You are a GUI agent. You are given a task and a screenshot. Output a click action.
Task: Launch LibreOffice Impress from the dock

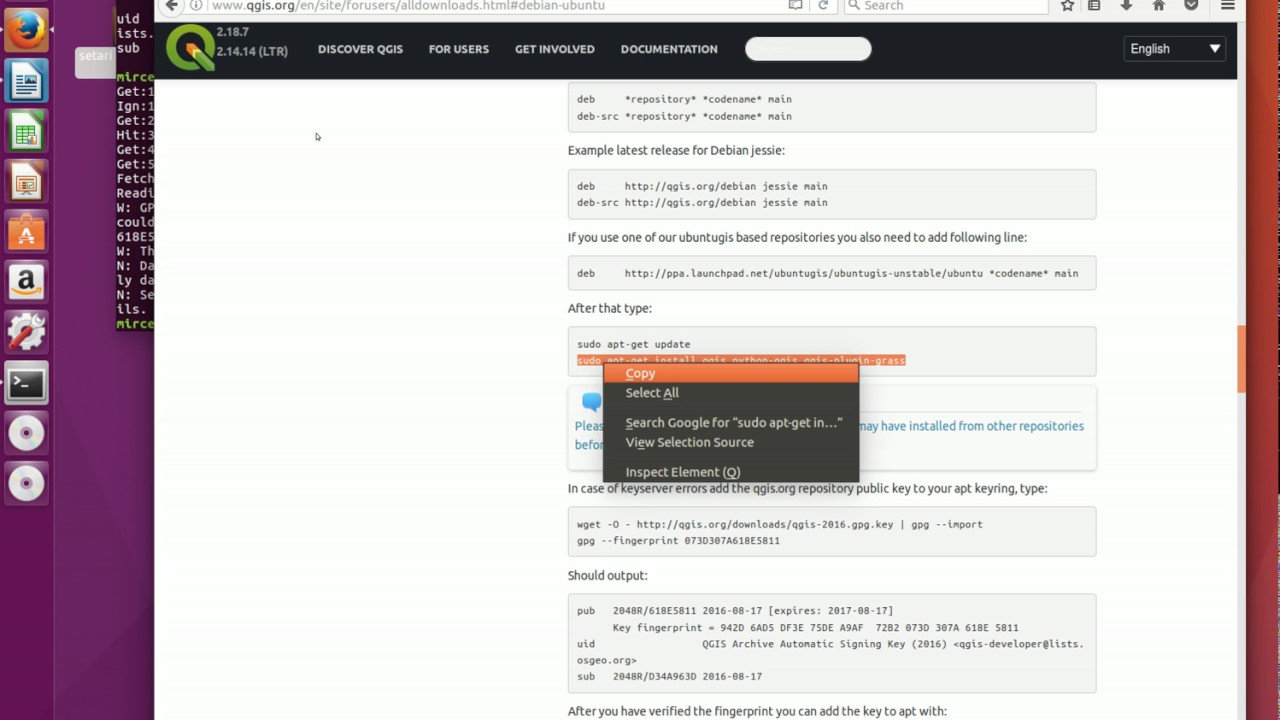coord(27,183)
